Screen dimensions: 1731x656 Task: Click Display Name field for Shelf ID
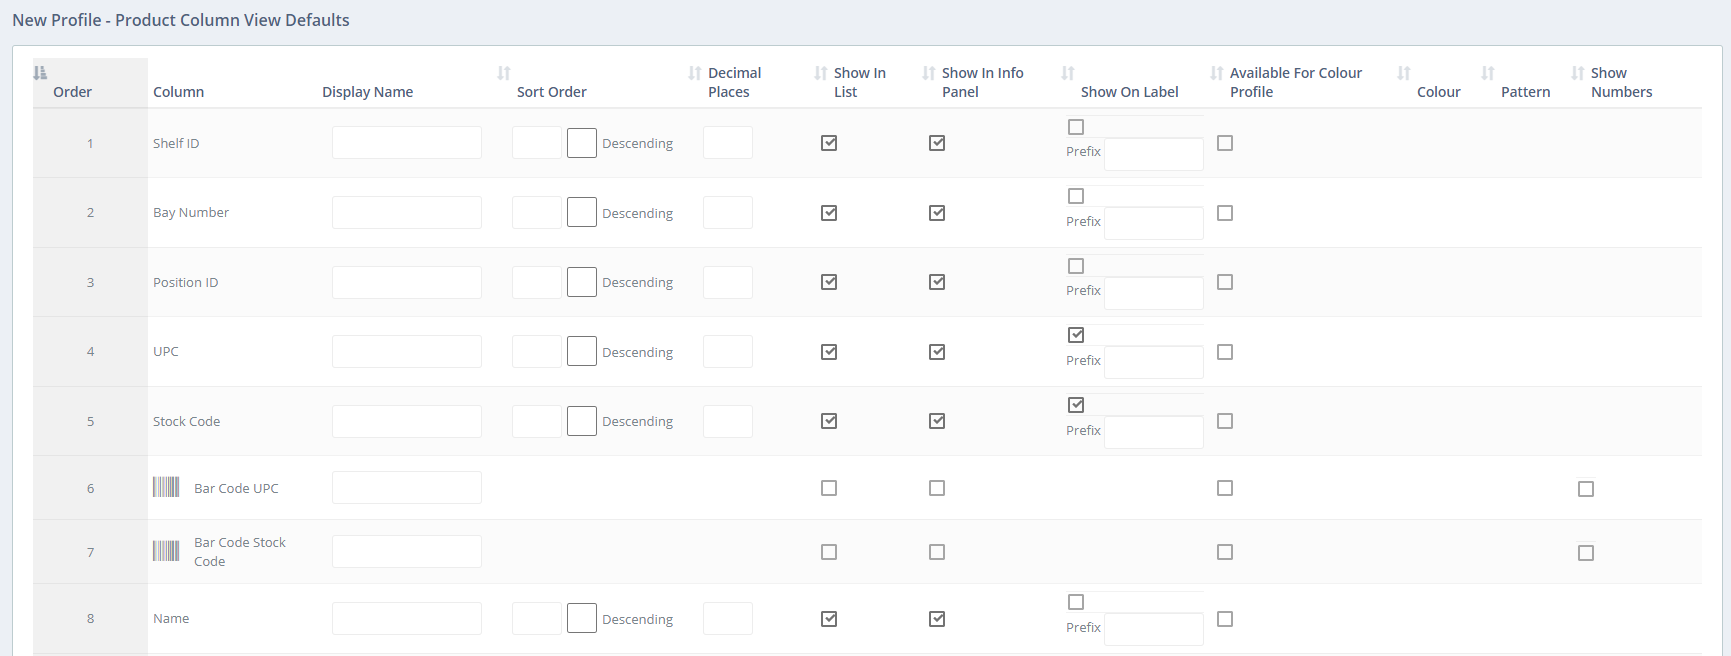[407, 143]
